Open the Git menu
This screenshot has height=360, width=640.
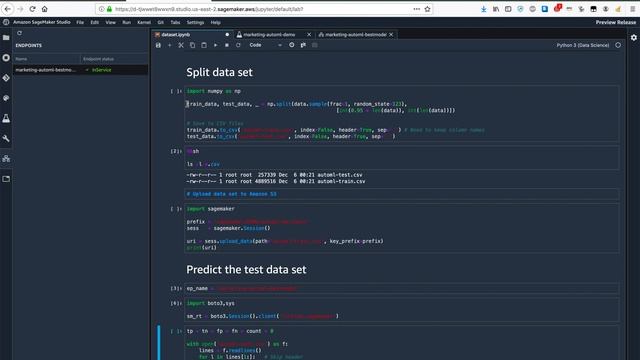pos(160,22)
